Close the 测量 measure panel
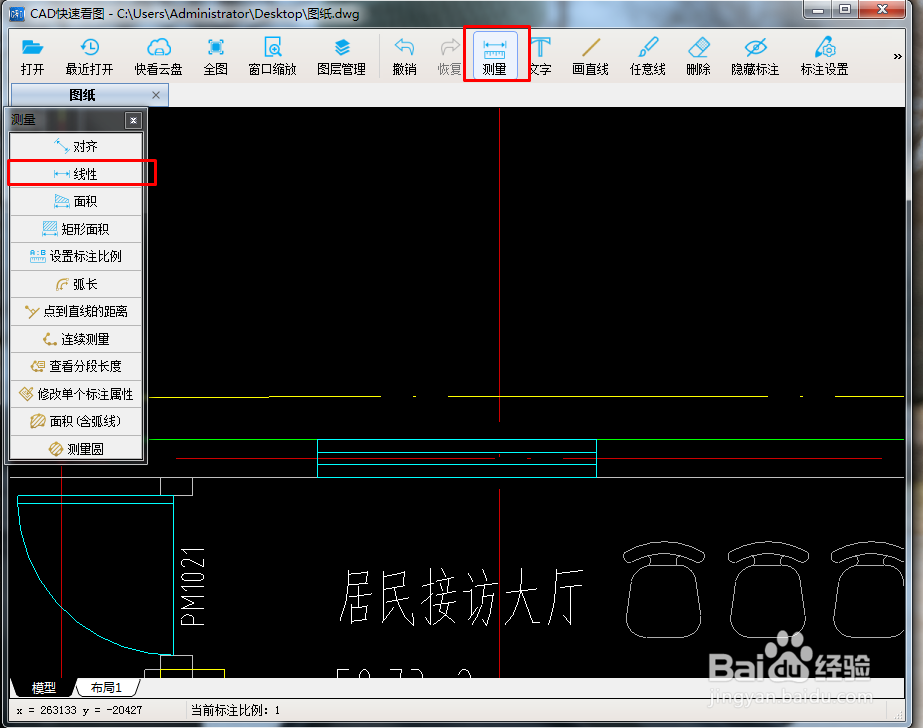The height and width of the screenshot is (728, 923). [x=134, y=120]
